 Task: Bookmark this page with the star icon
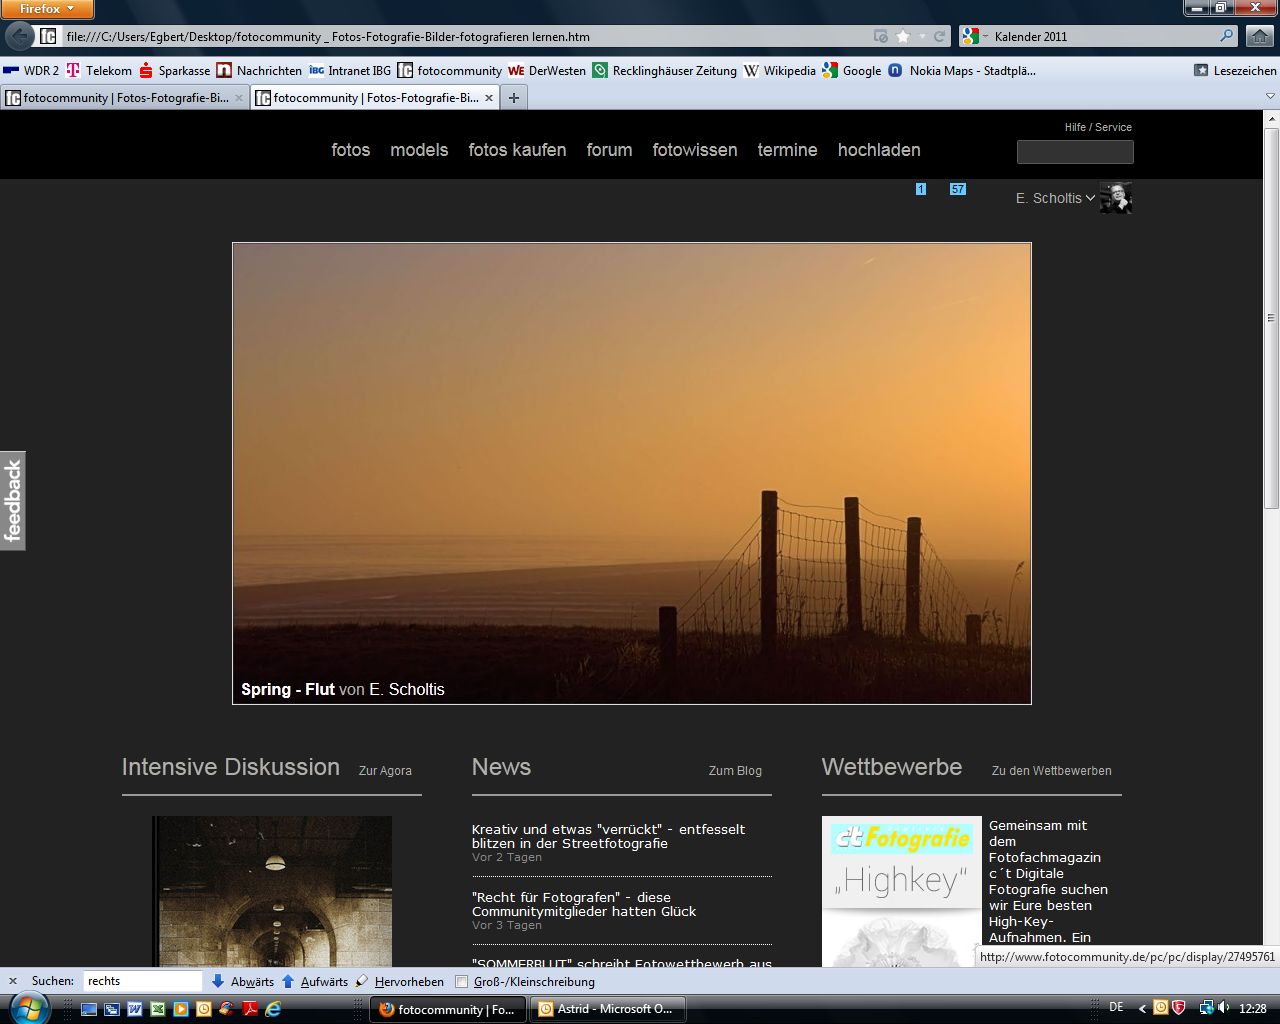[903, 36]
